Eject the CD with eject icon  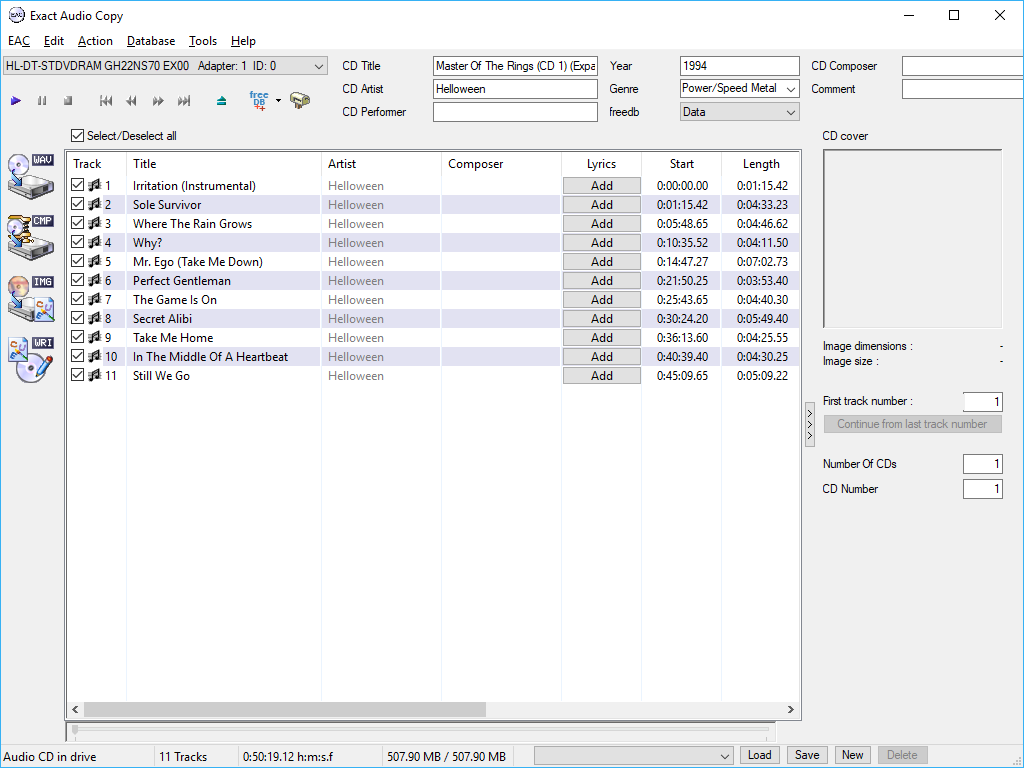tap(221, 101)
